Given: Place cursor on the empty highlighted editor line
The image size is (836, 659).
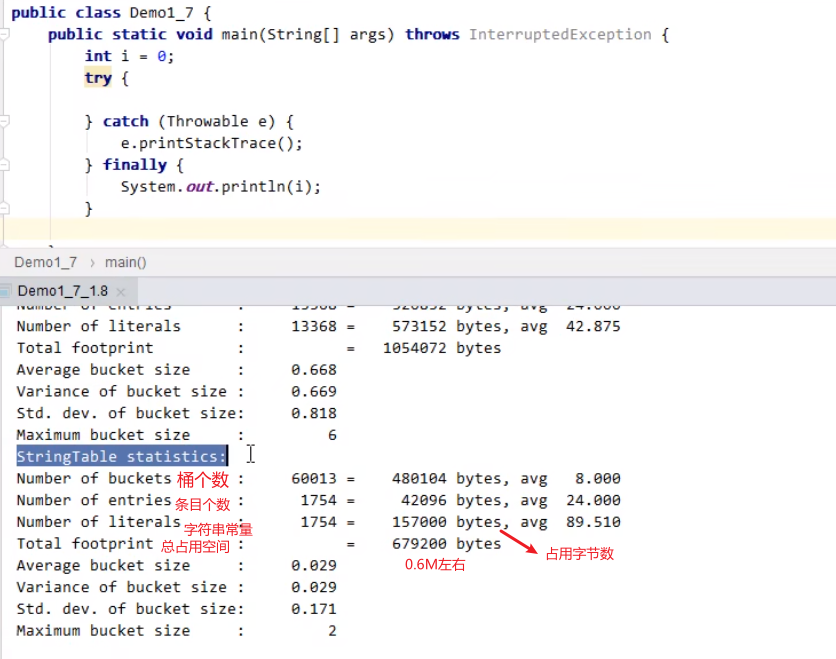Looking at the screenshot, I should click(x=400, y=230).
